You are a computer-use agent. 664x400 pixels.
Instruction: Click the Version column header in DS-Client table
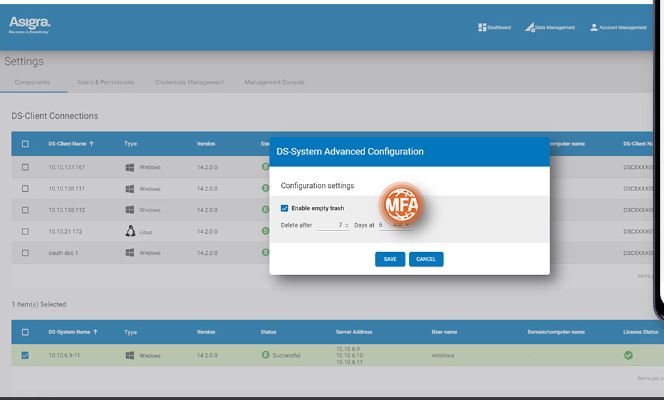[206, 144]
